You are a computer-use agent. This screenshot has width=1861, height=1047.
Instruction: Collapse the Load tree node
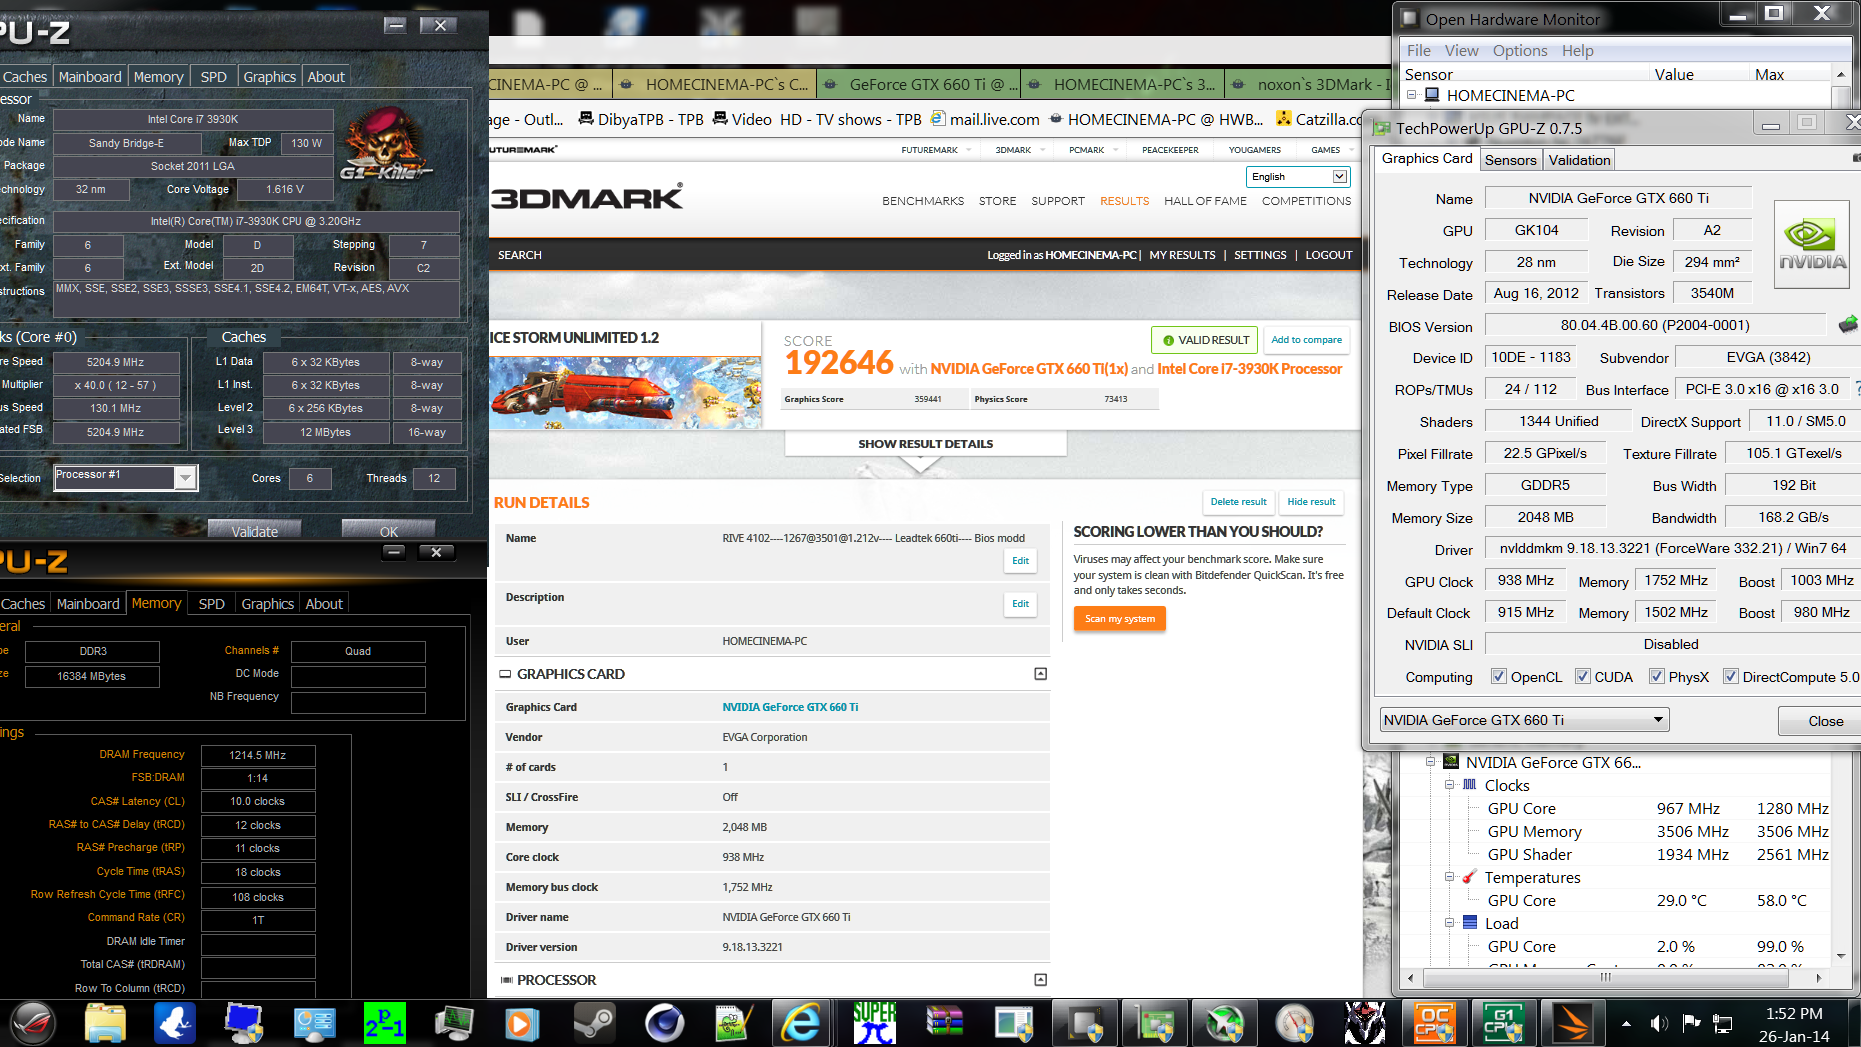pos(1449,923)
